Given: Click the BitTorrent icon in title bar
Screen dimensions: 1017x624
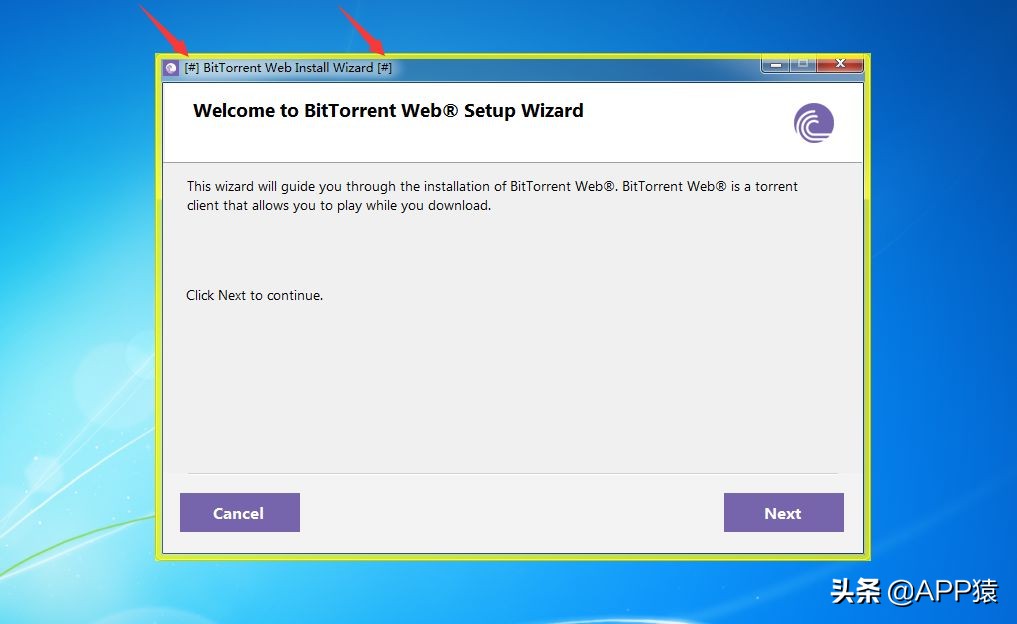Looking at the screenshot, I should click(x=171, y=67).
